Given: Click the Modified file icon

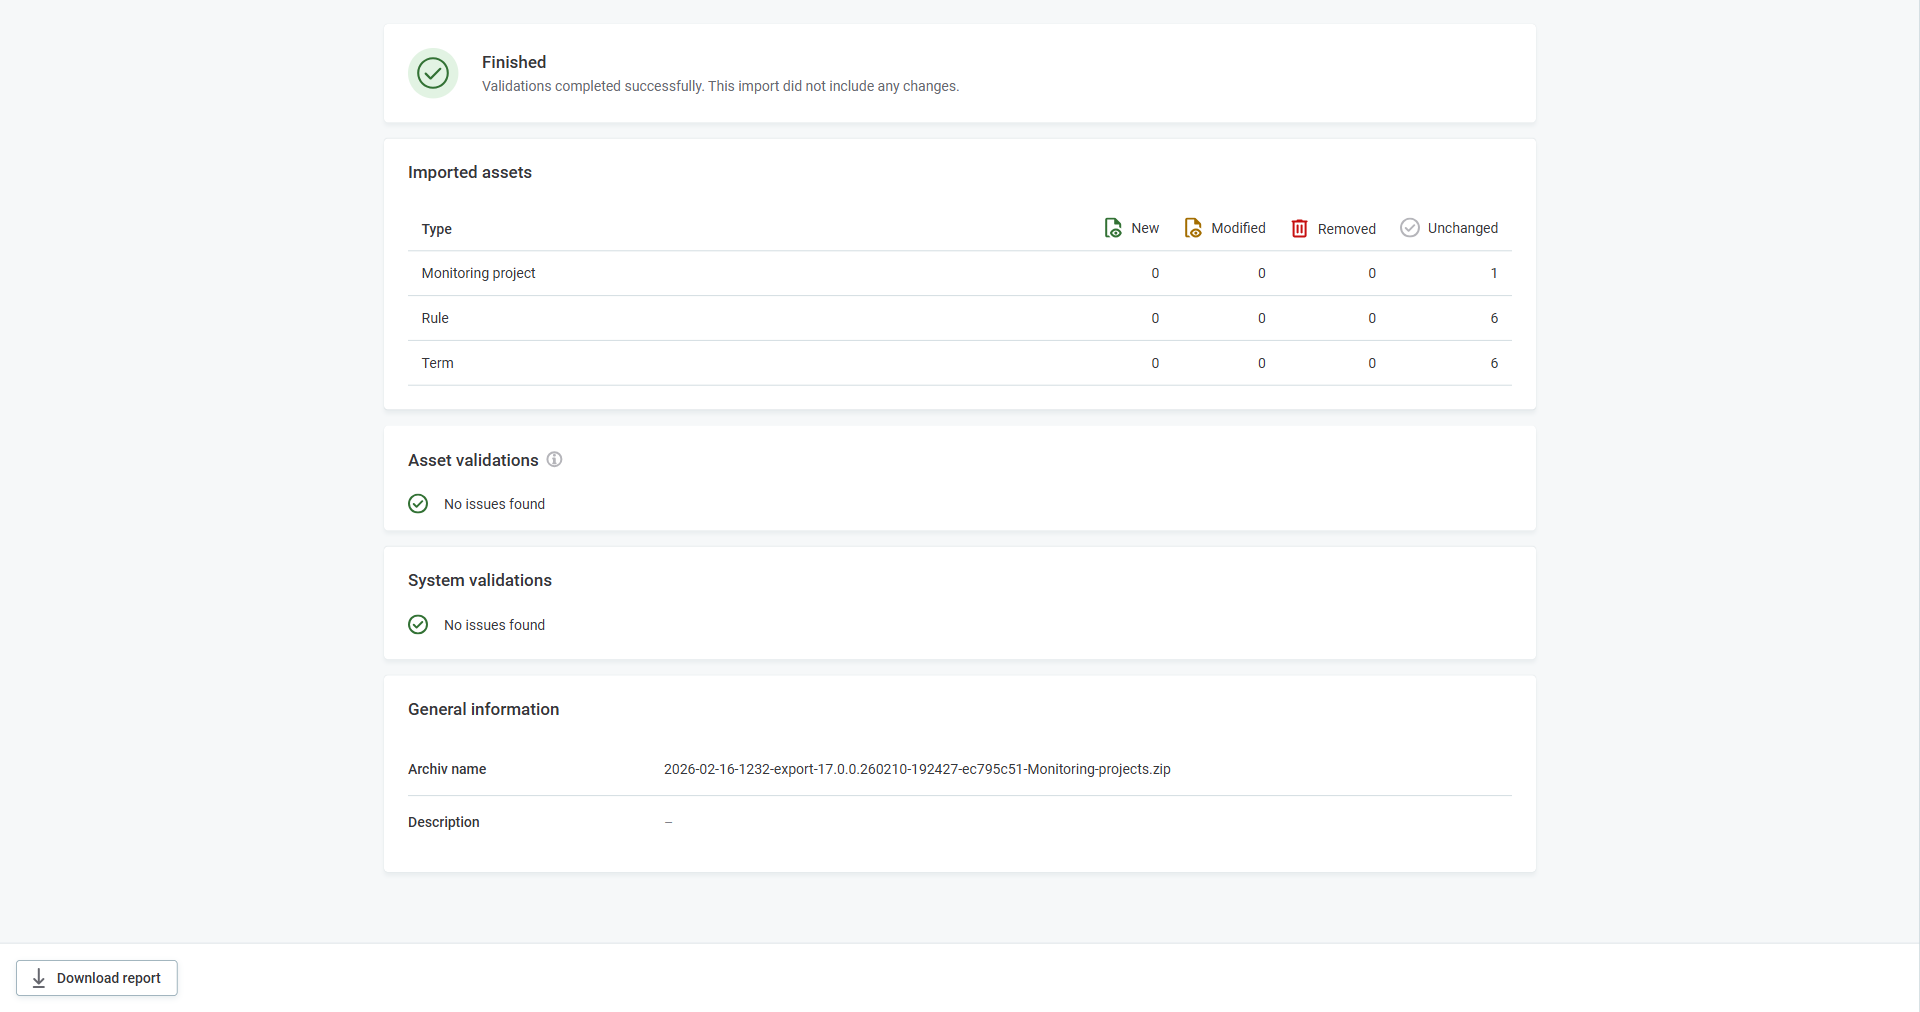Looking at the screenshot, I should 1194,228.
